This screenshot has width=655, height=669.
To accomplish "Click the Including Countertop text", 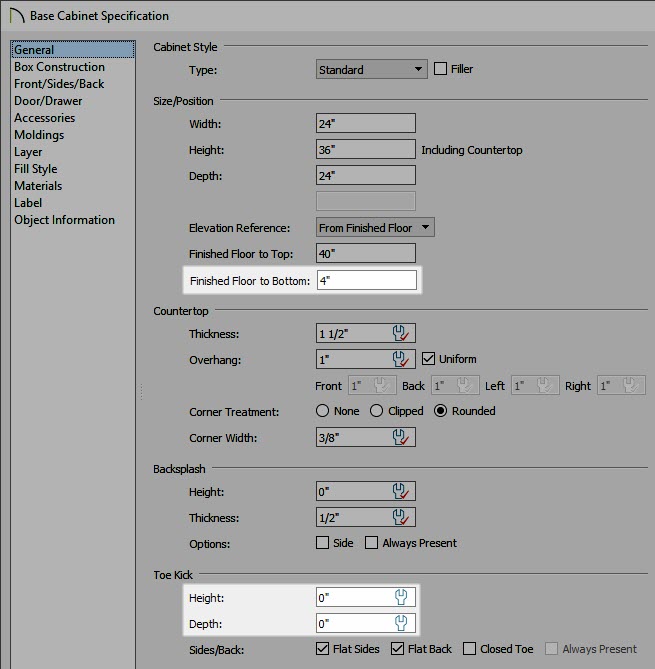I will coord(472,150).
